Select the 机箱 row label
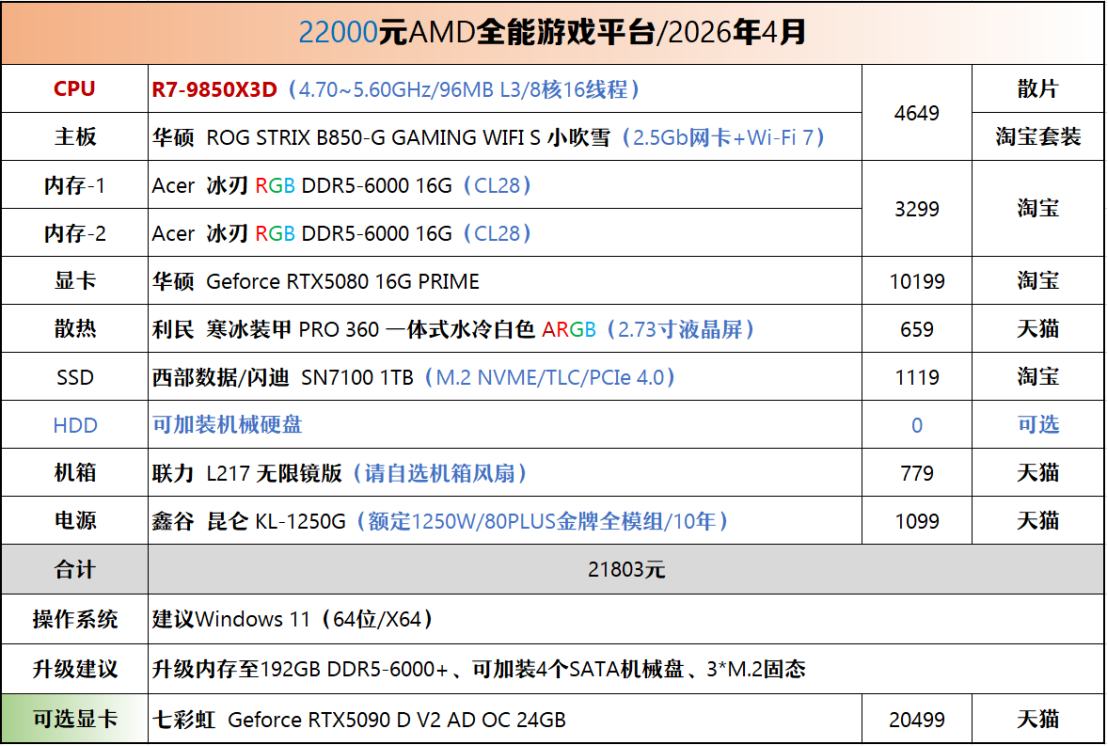 point(74,473)
